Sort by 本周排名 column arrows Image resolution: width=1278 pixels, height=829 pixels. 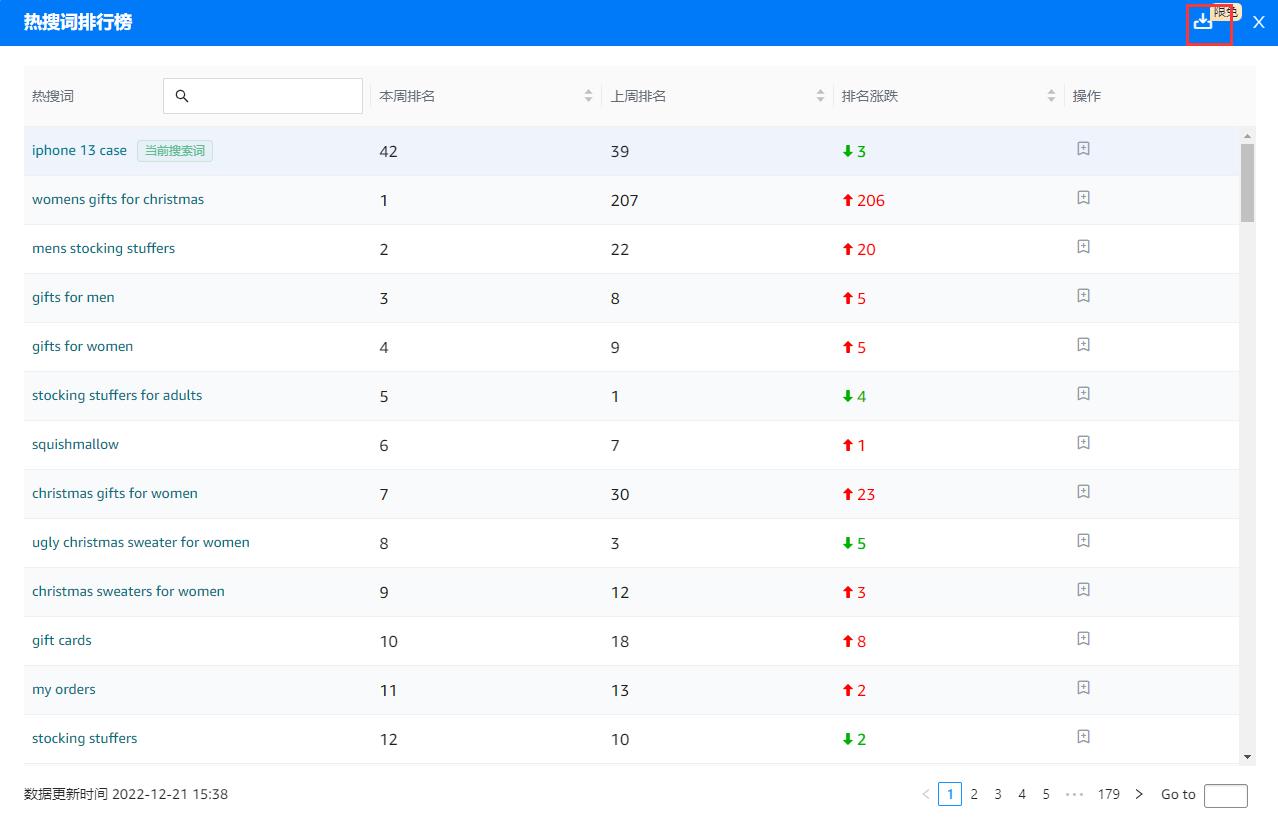588,96
